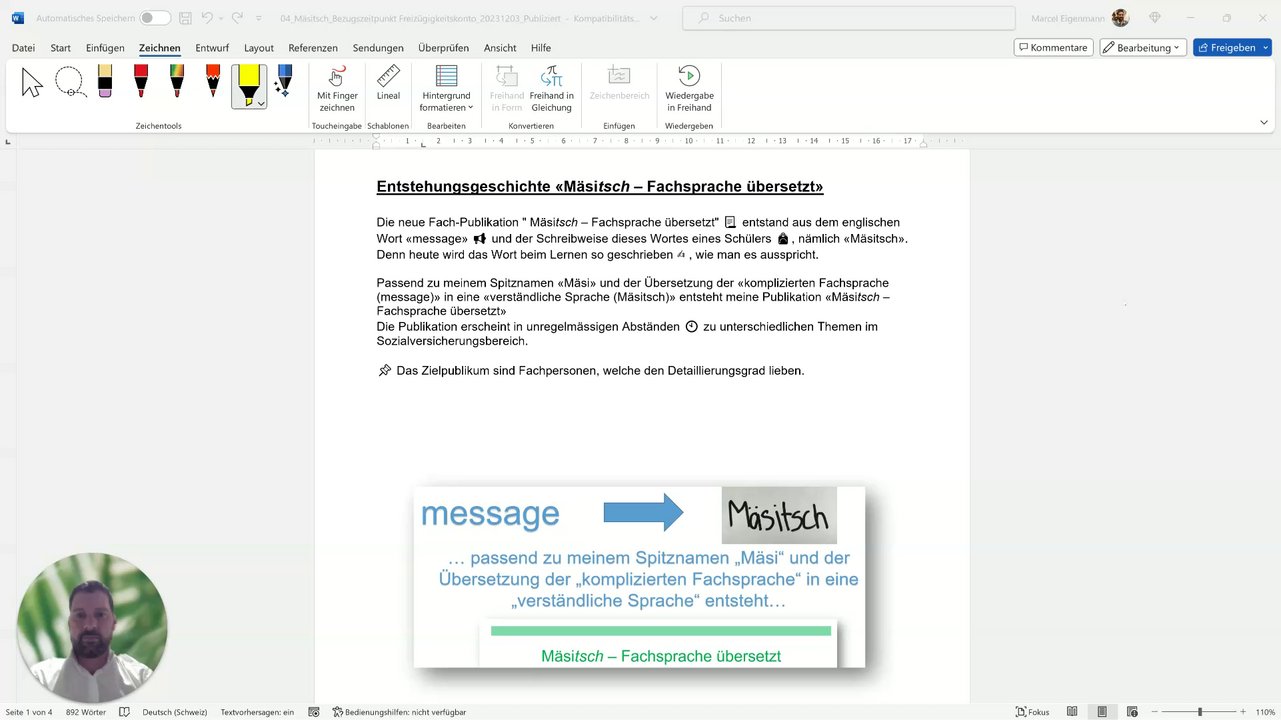
Task: Click Wiedergabe in Freihand
Action: 689,90
